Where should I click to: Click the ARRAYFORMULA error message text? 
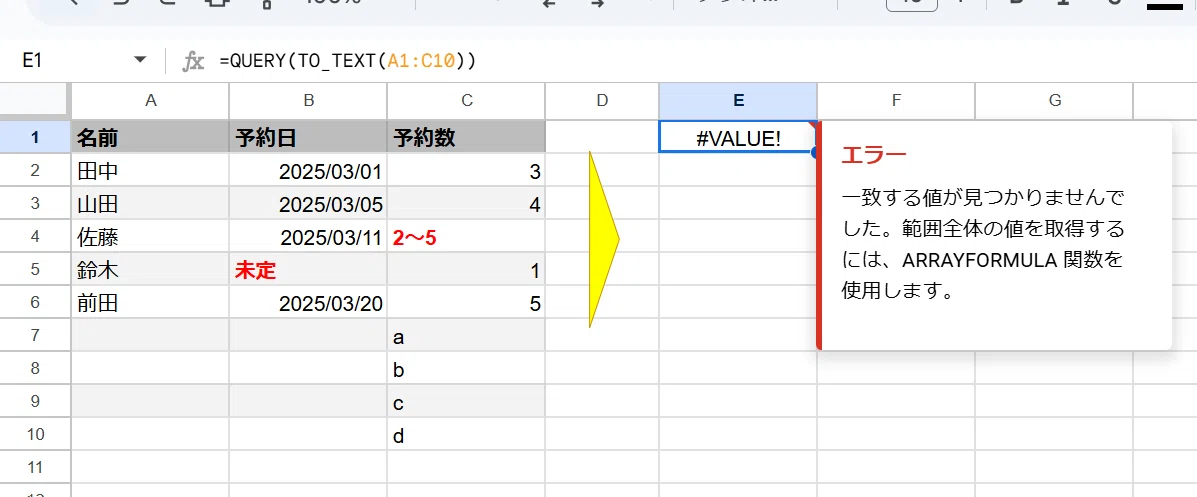(983, 245)
